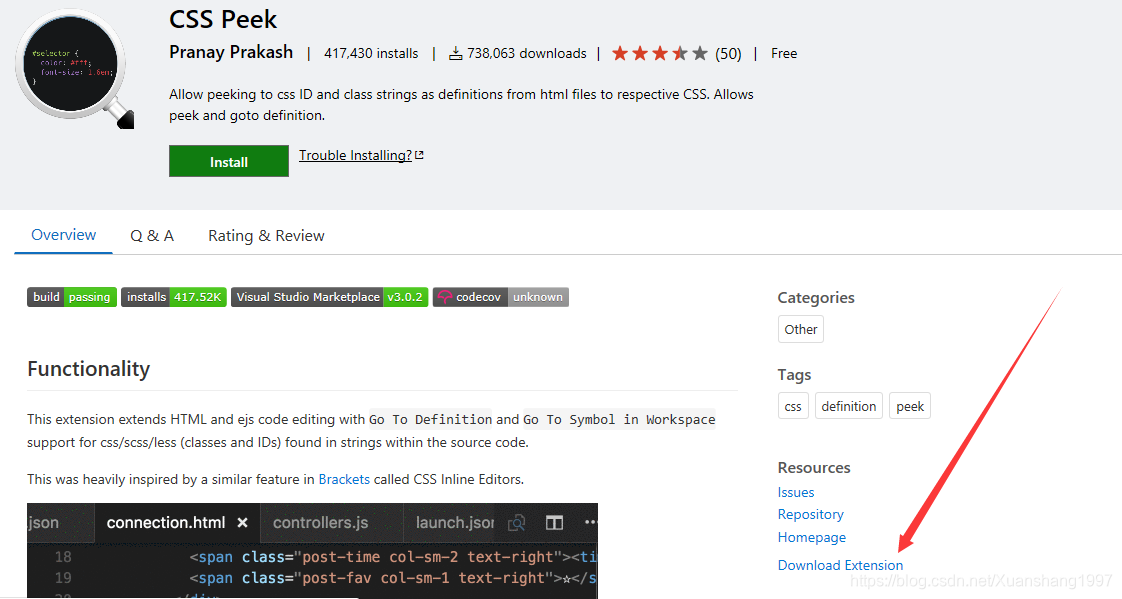Click the installs 417.52K badge

[174, 297]
